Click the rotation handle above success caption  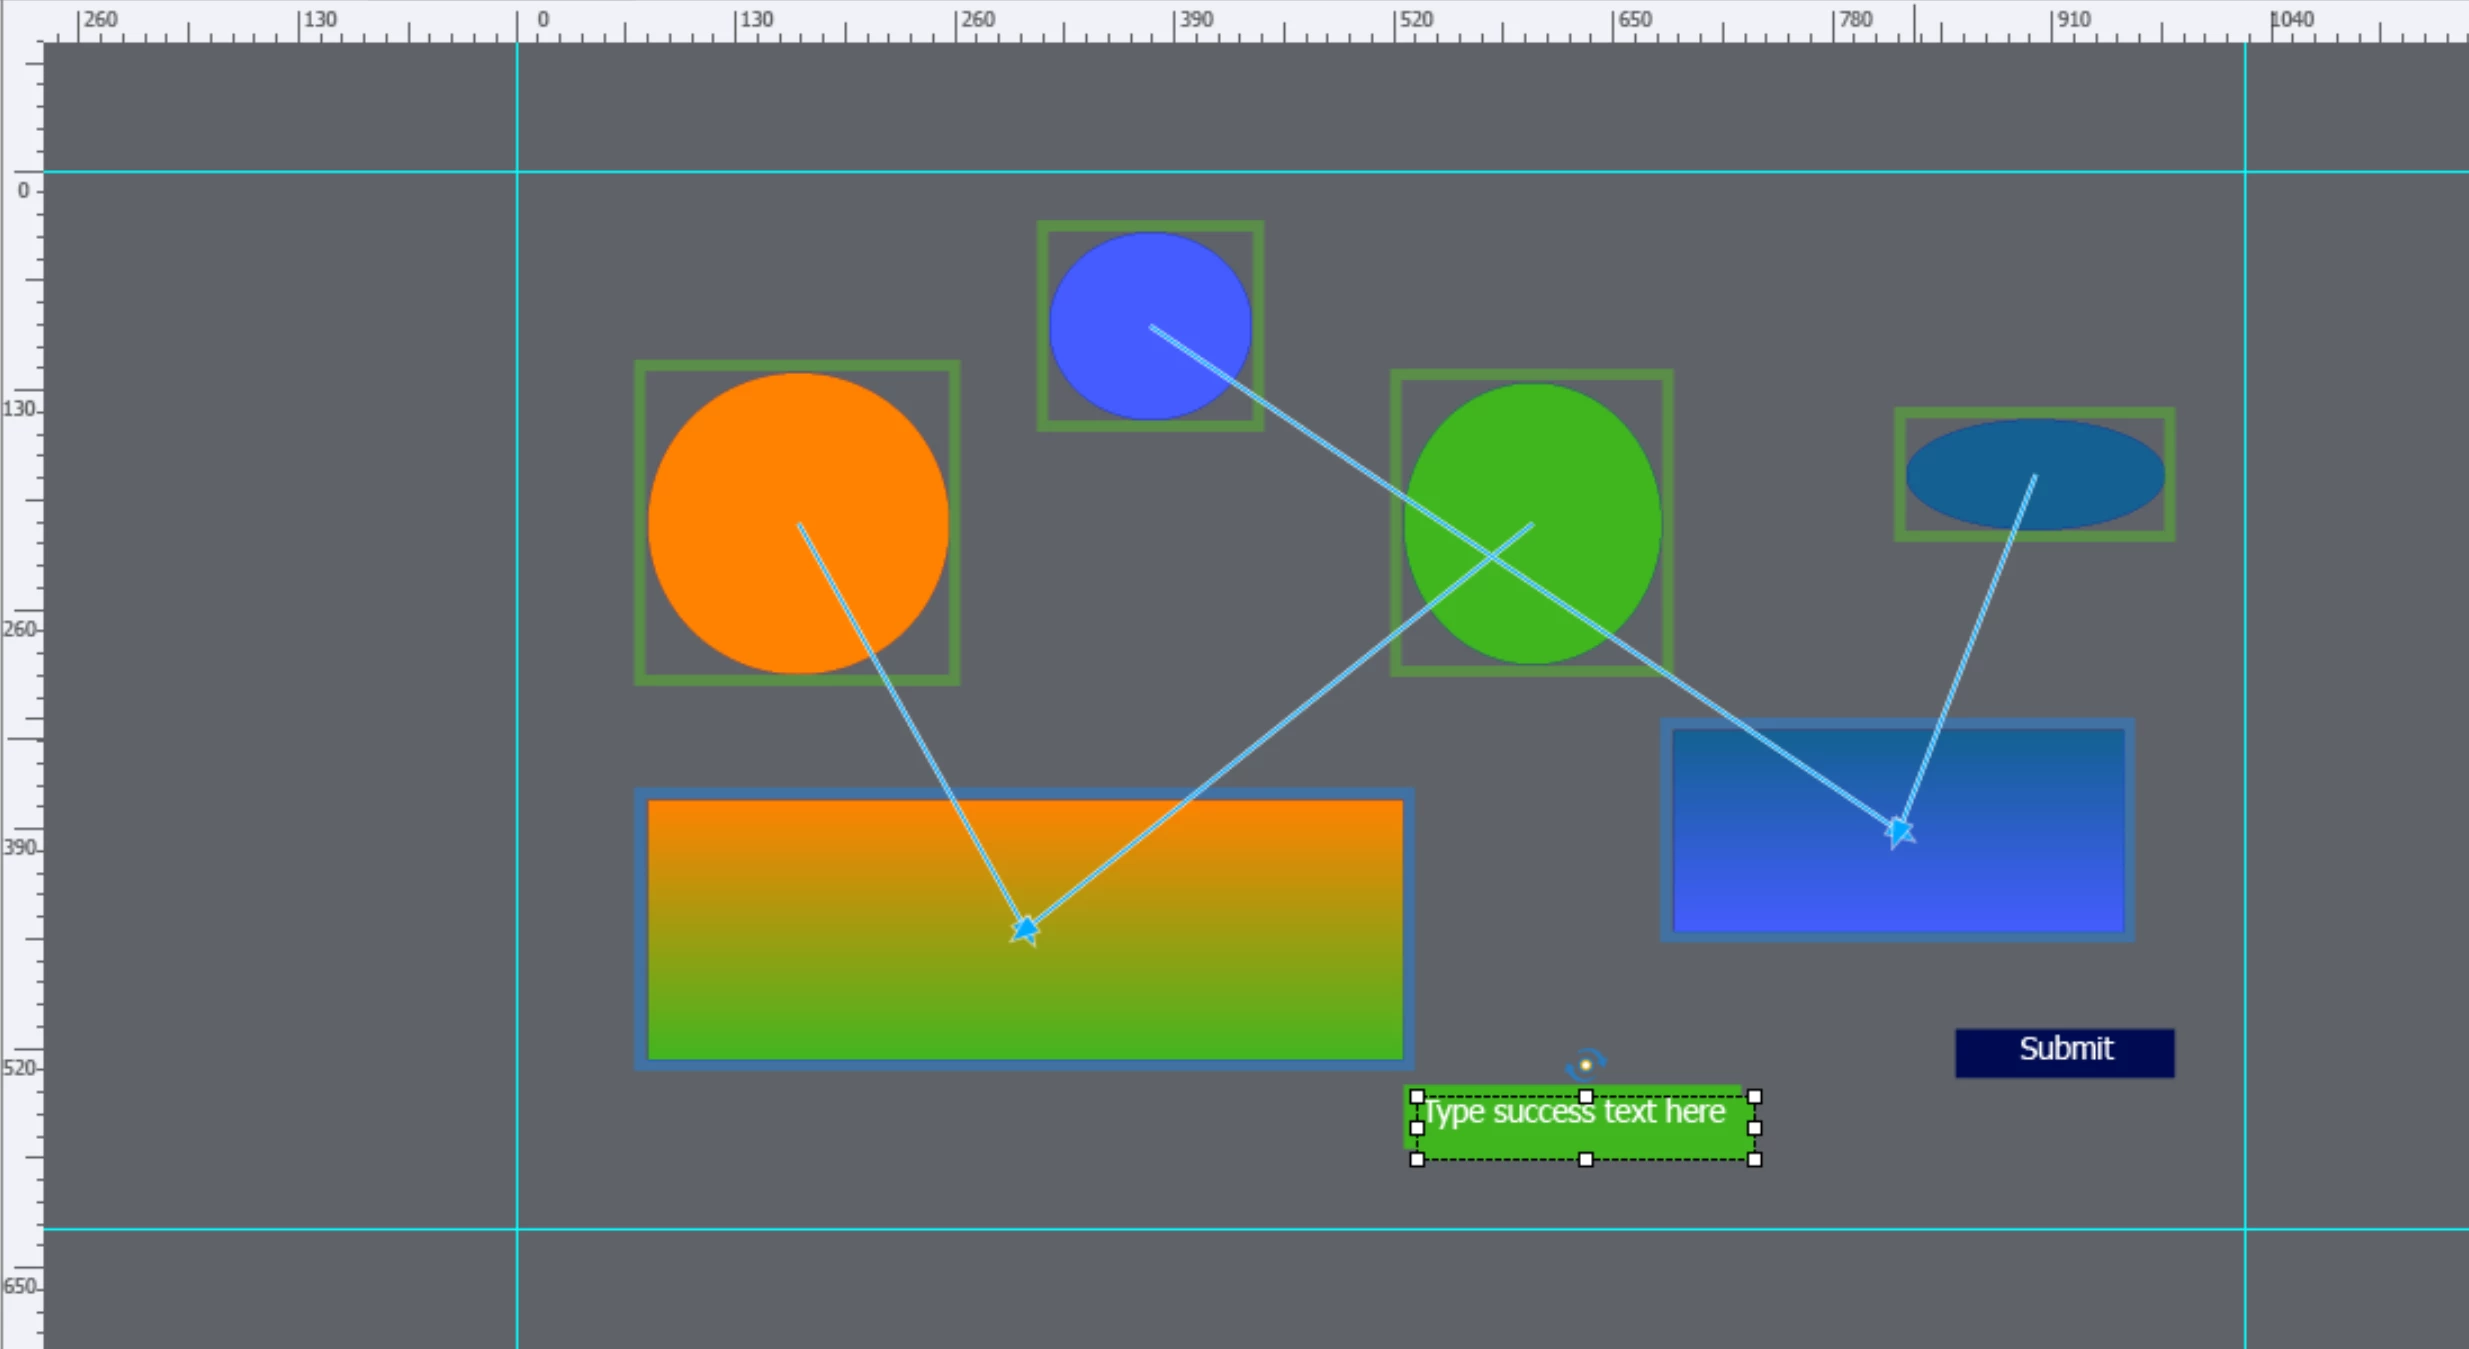point(1585,1064)
